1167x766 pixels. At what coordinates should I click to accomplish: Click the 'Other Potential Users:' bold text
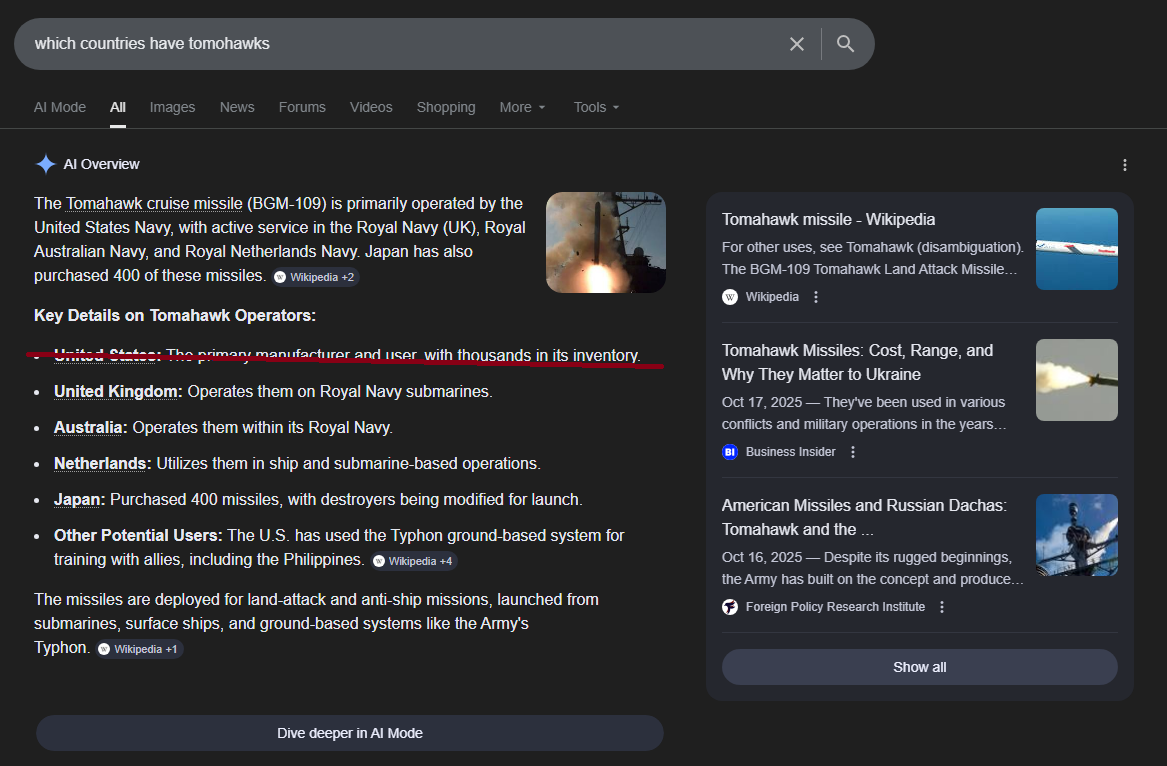[138, 536]
